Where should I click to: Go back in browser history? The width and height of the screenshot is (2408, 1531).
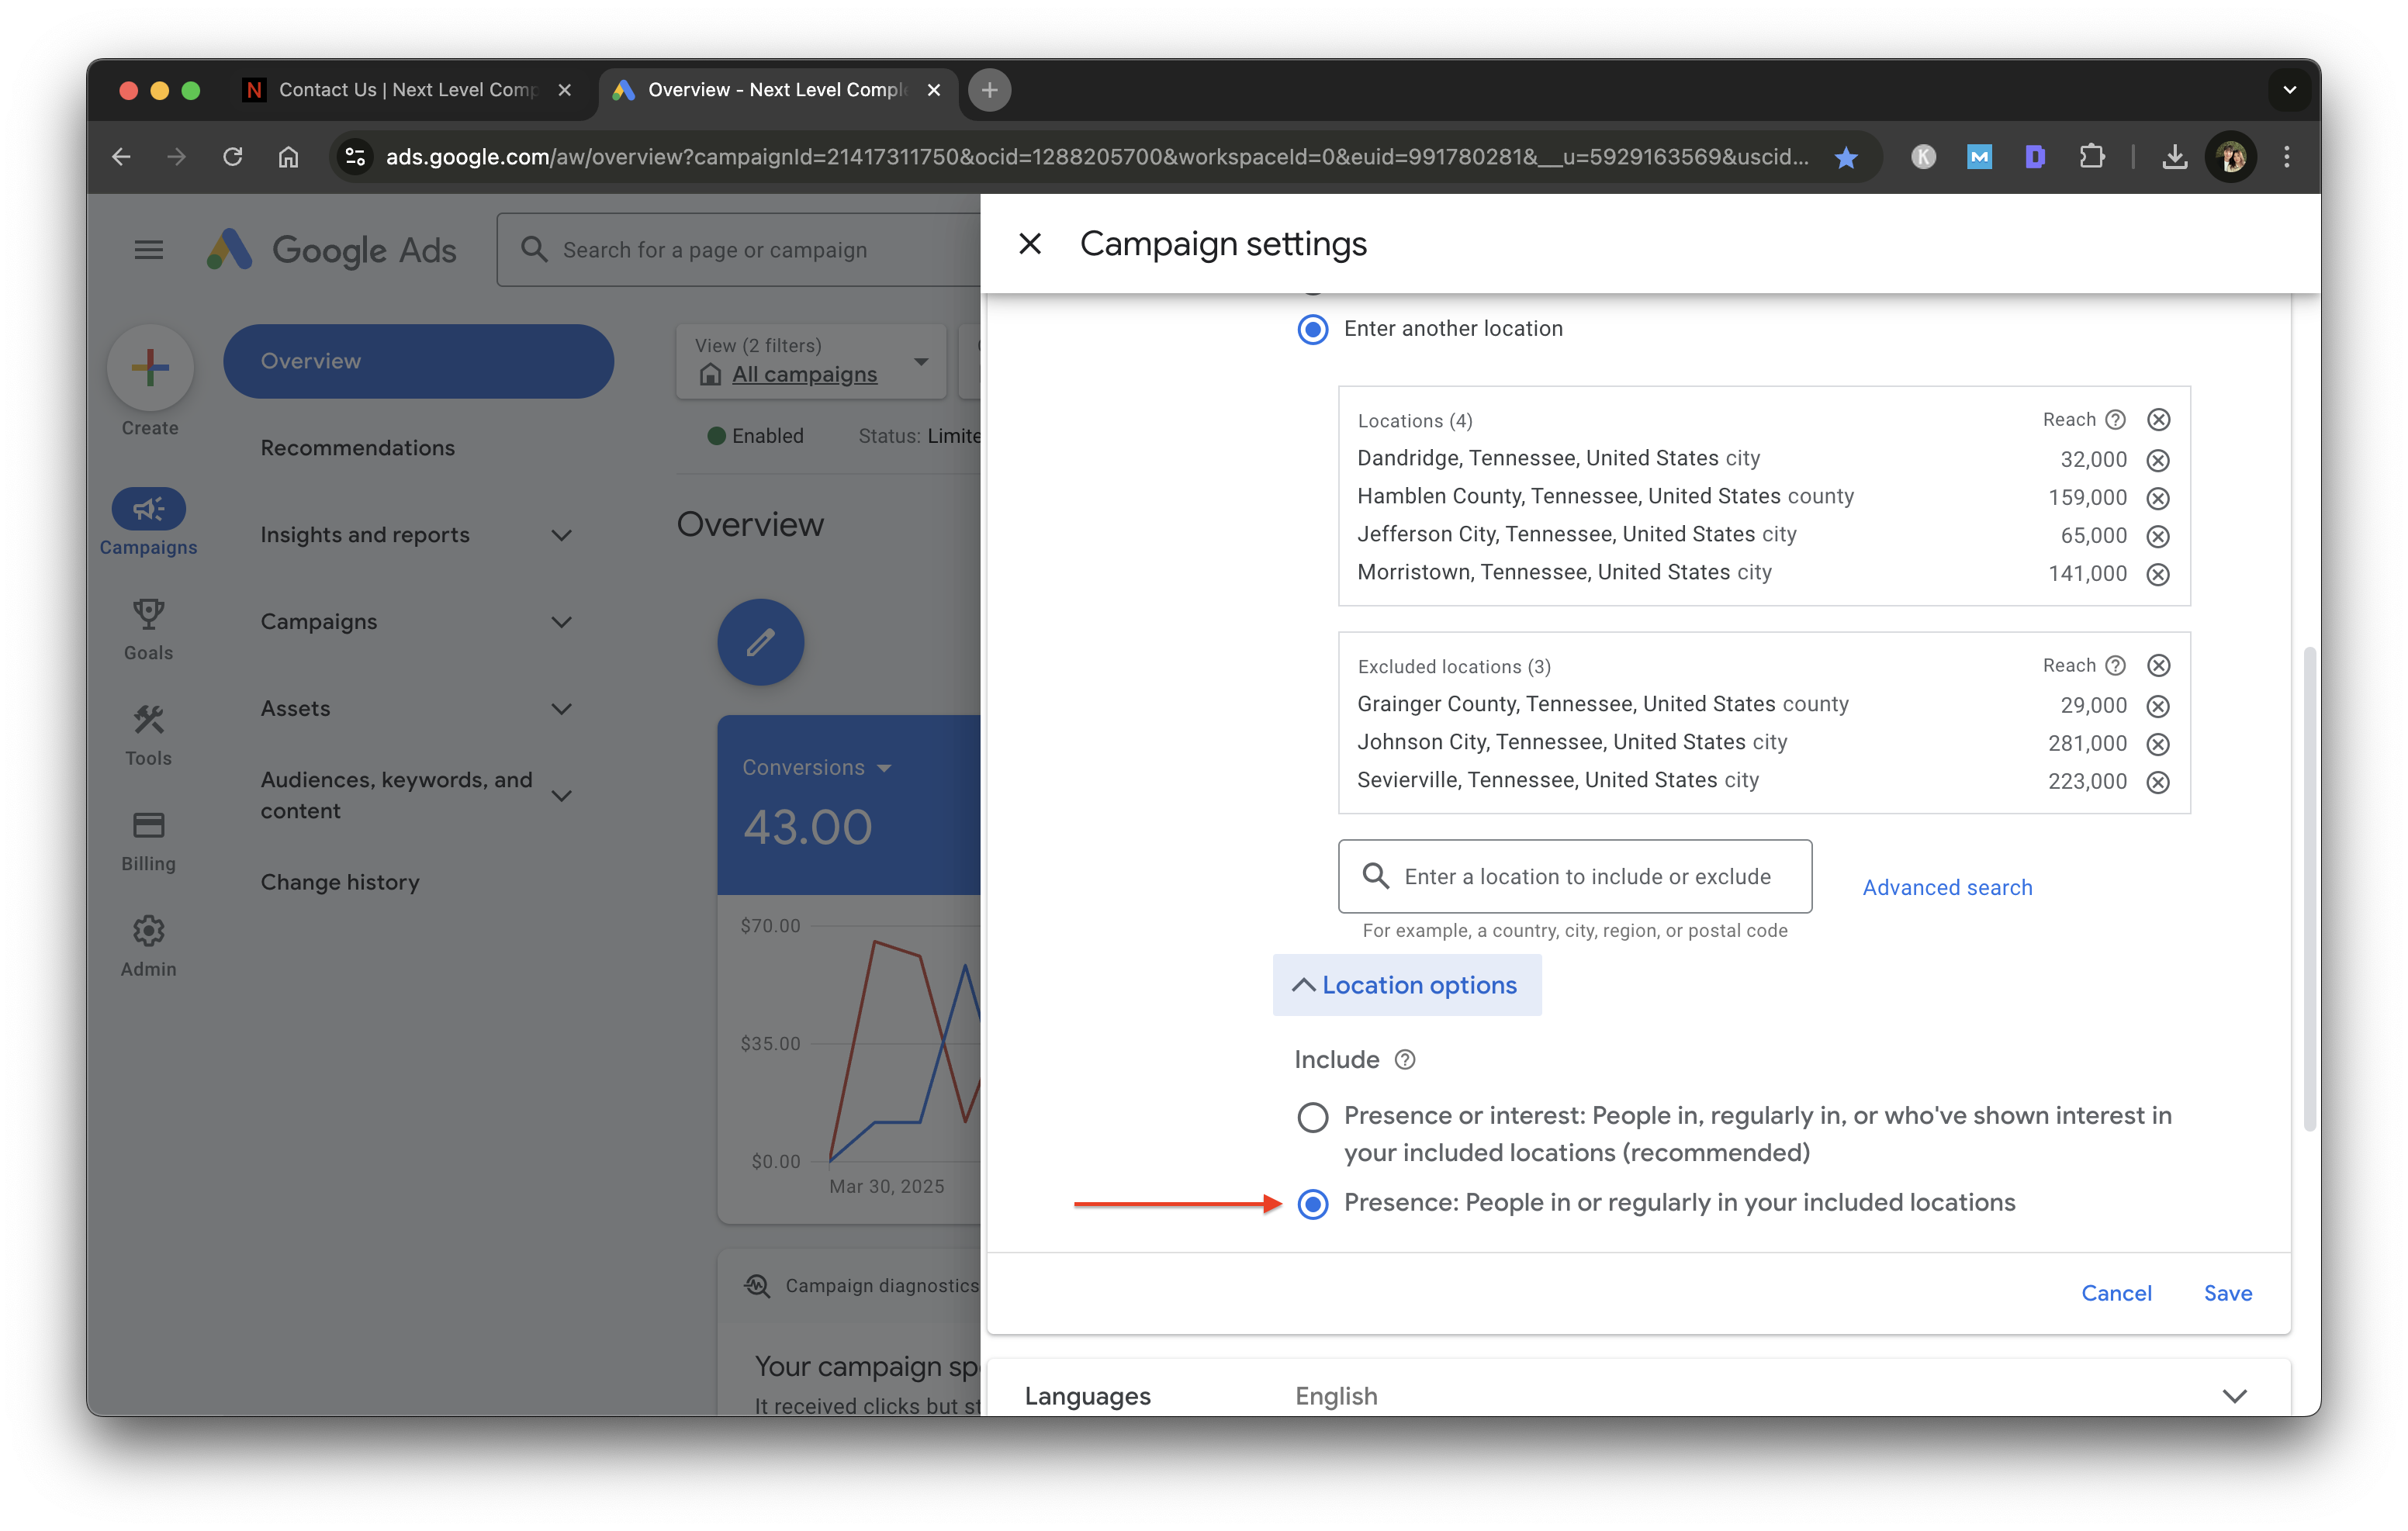121,157
